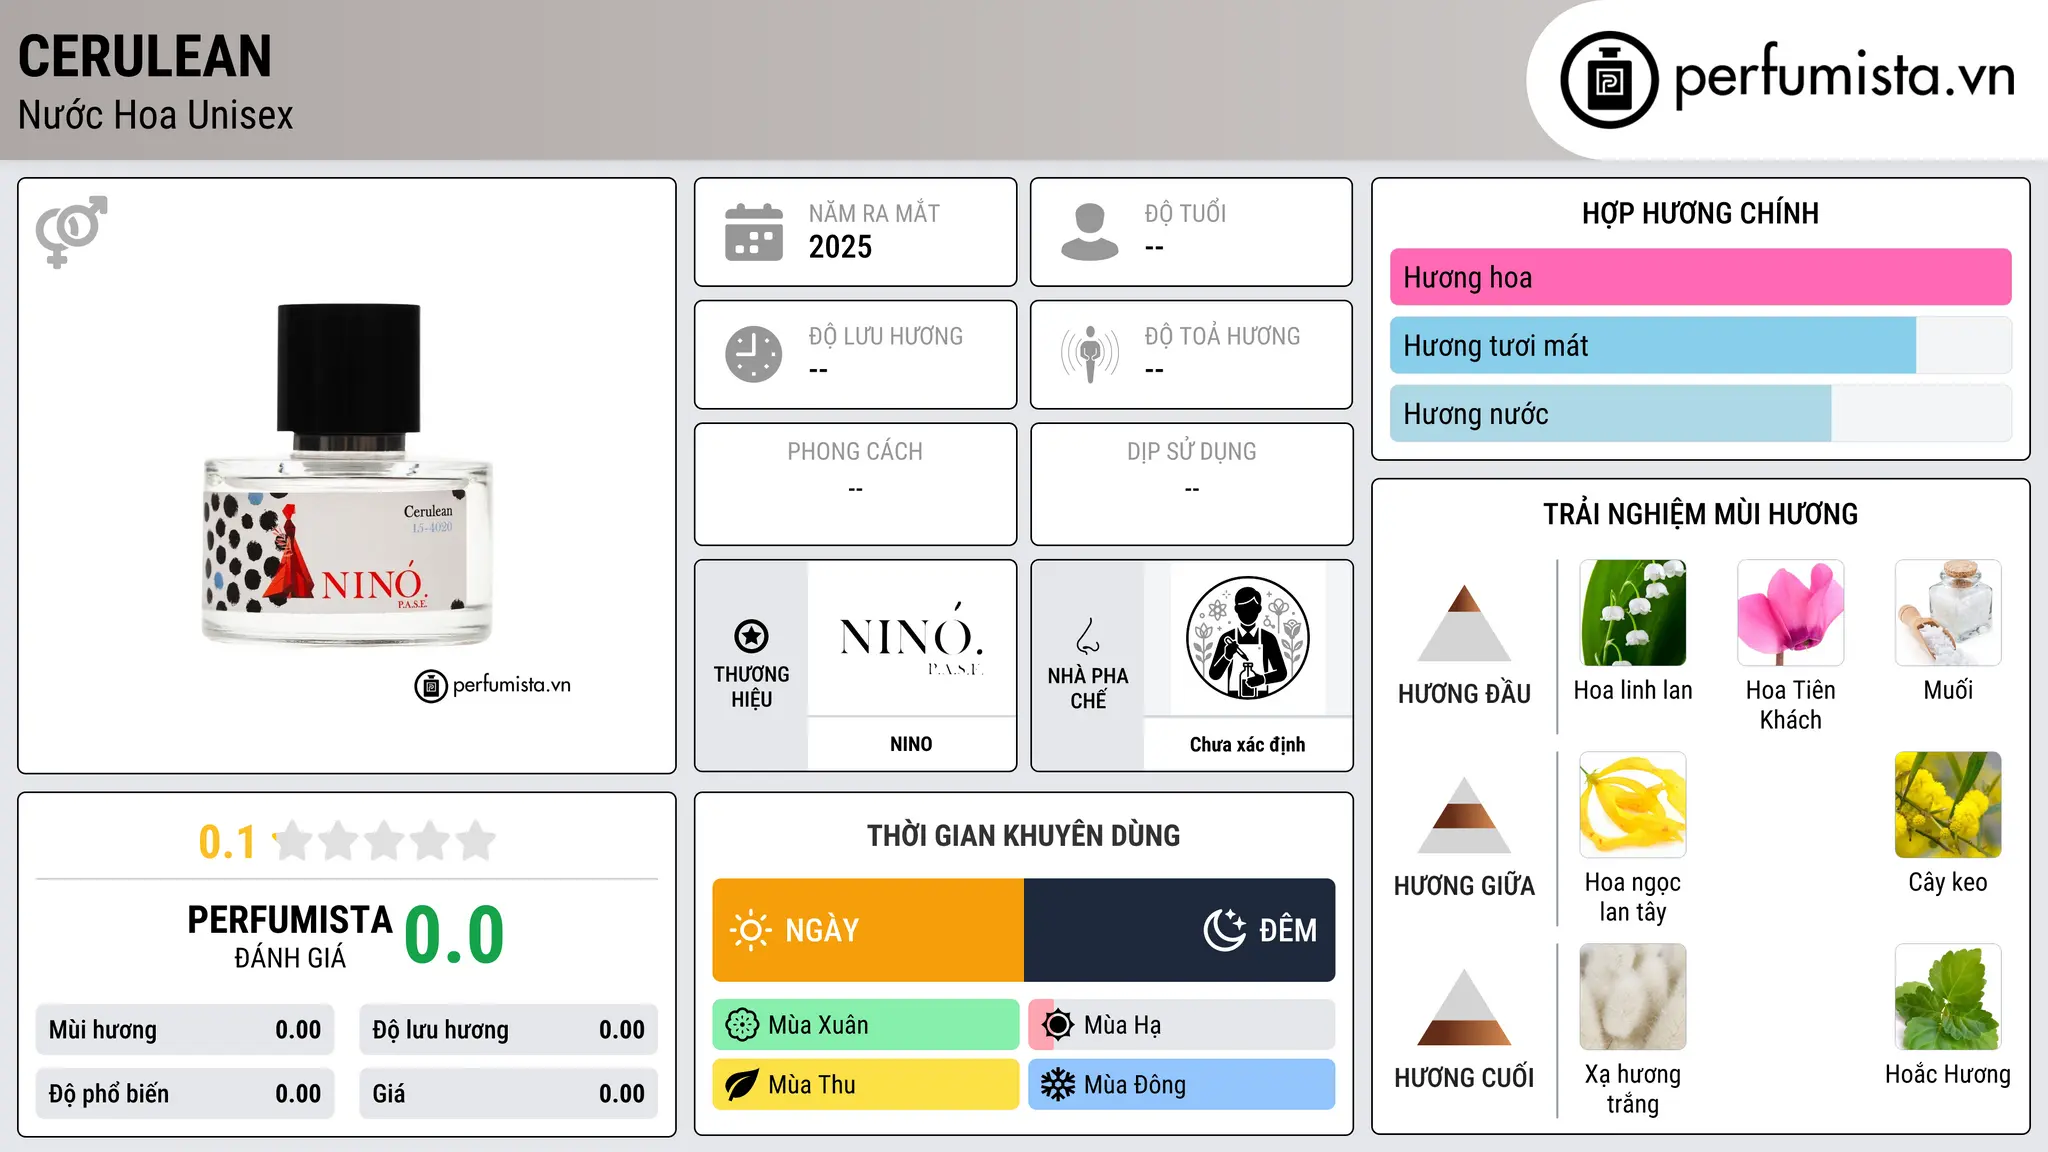2048x1152 pixels.
Task: Click the Nước Hoa Unisex subtitle
Action: 156,116
